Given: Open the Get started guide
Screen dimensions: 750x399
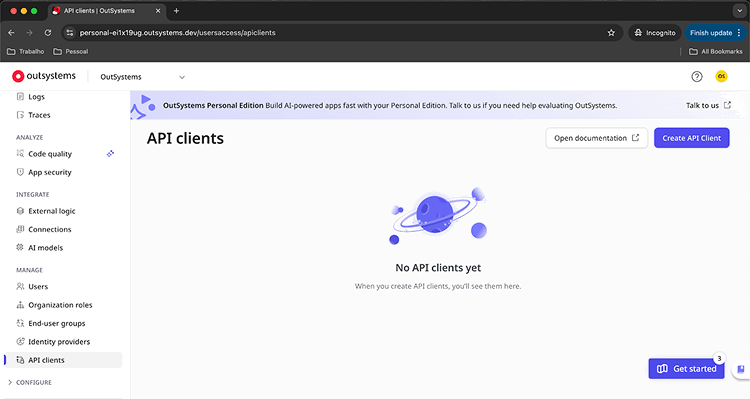Looking at the screenshot, I should click(x=686, y=369).
